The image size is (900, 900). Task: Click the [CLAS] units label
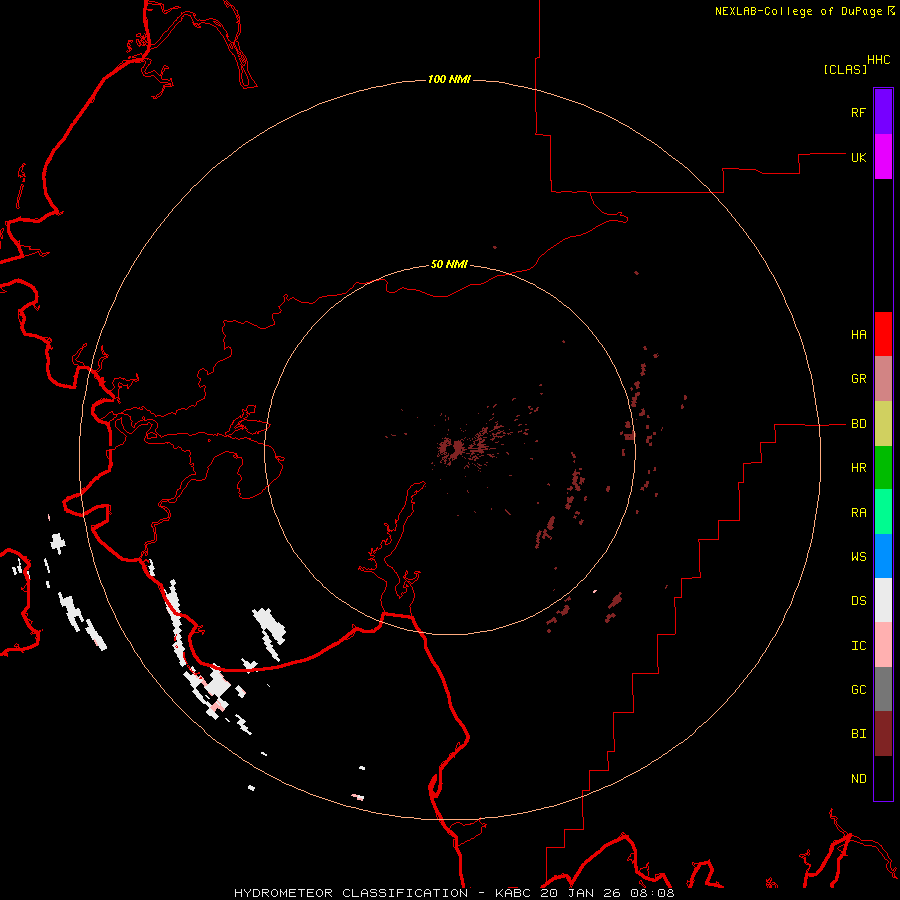[x=845, y=69]
